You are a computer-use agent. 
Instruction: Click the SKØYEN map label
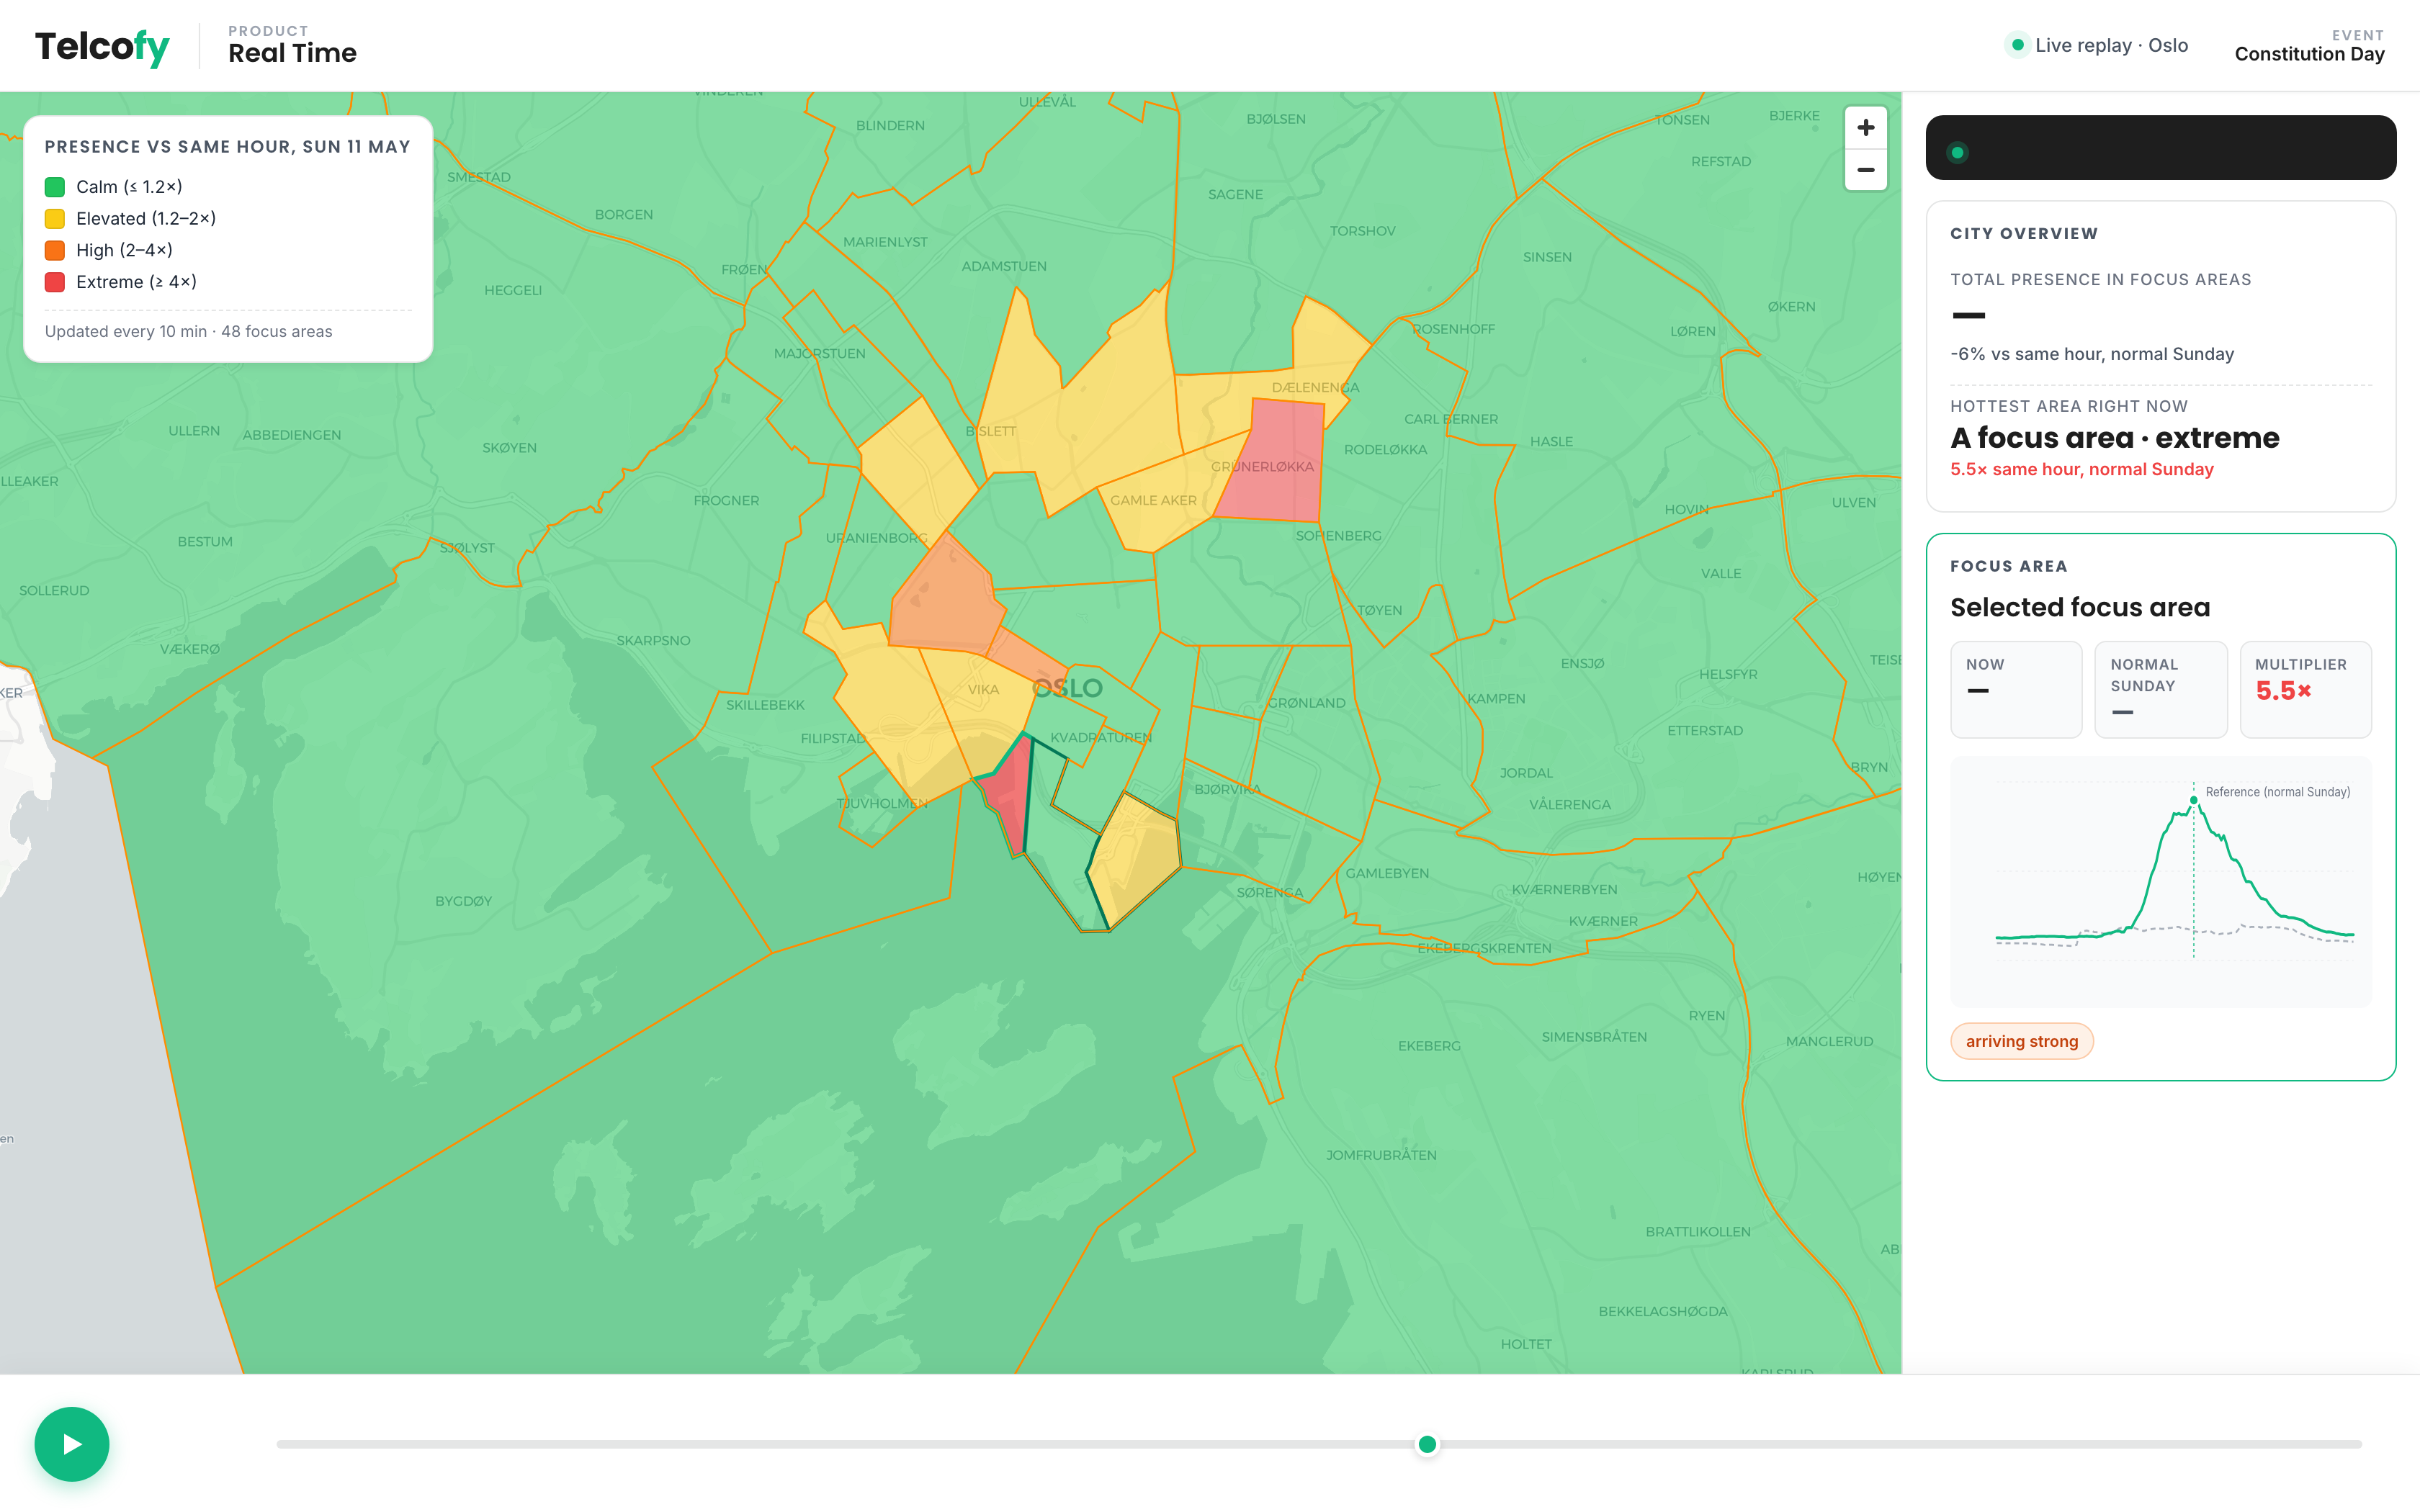(509, 447)
